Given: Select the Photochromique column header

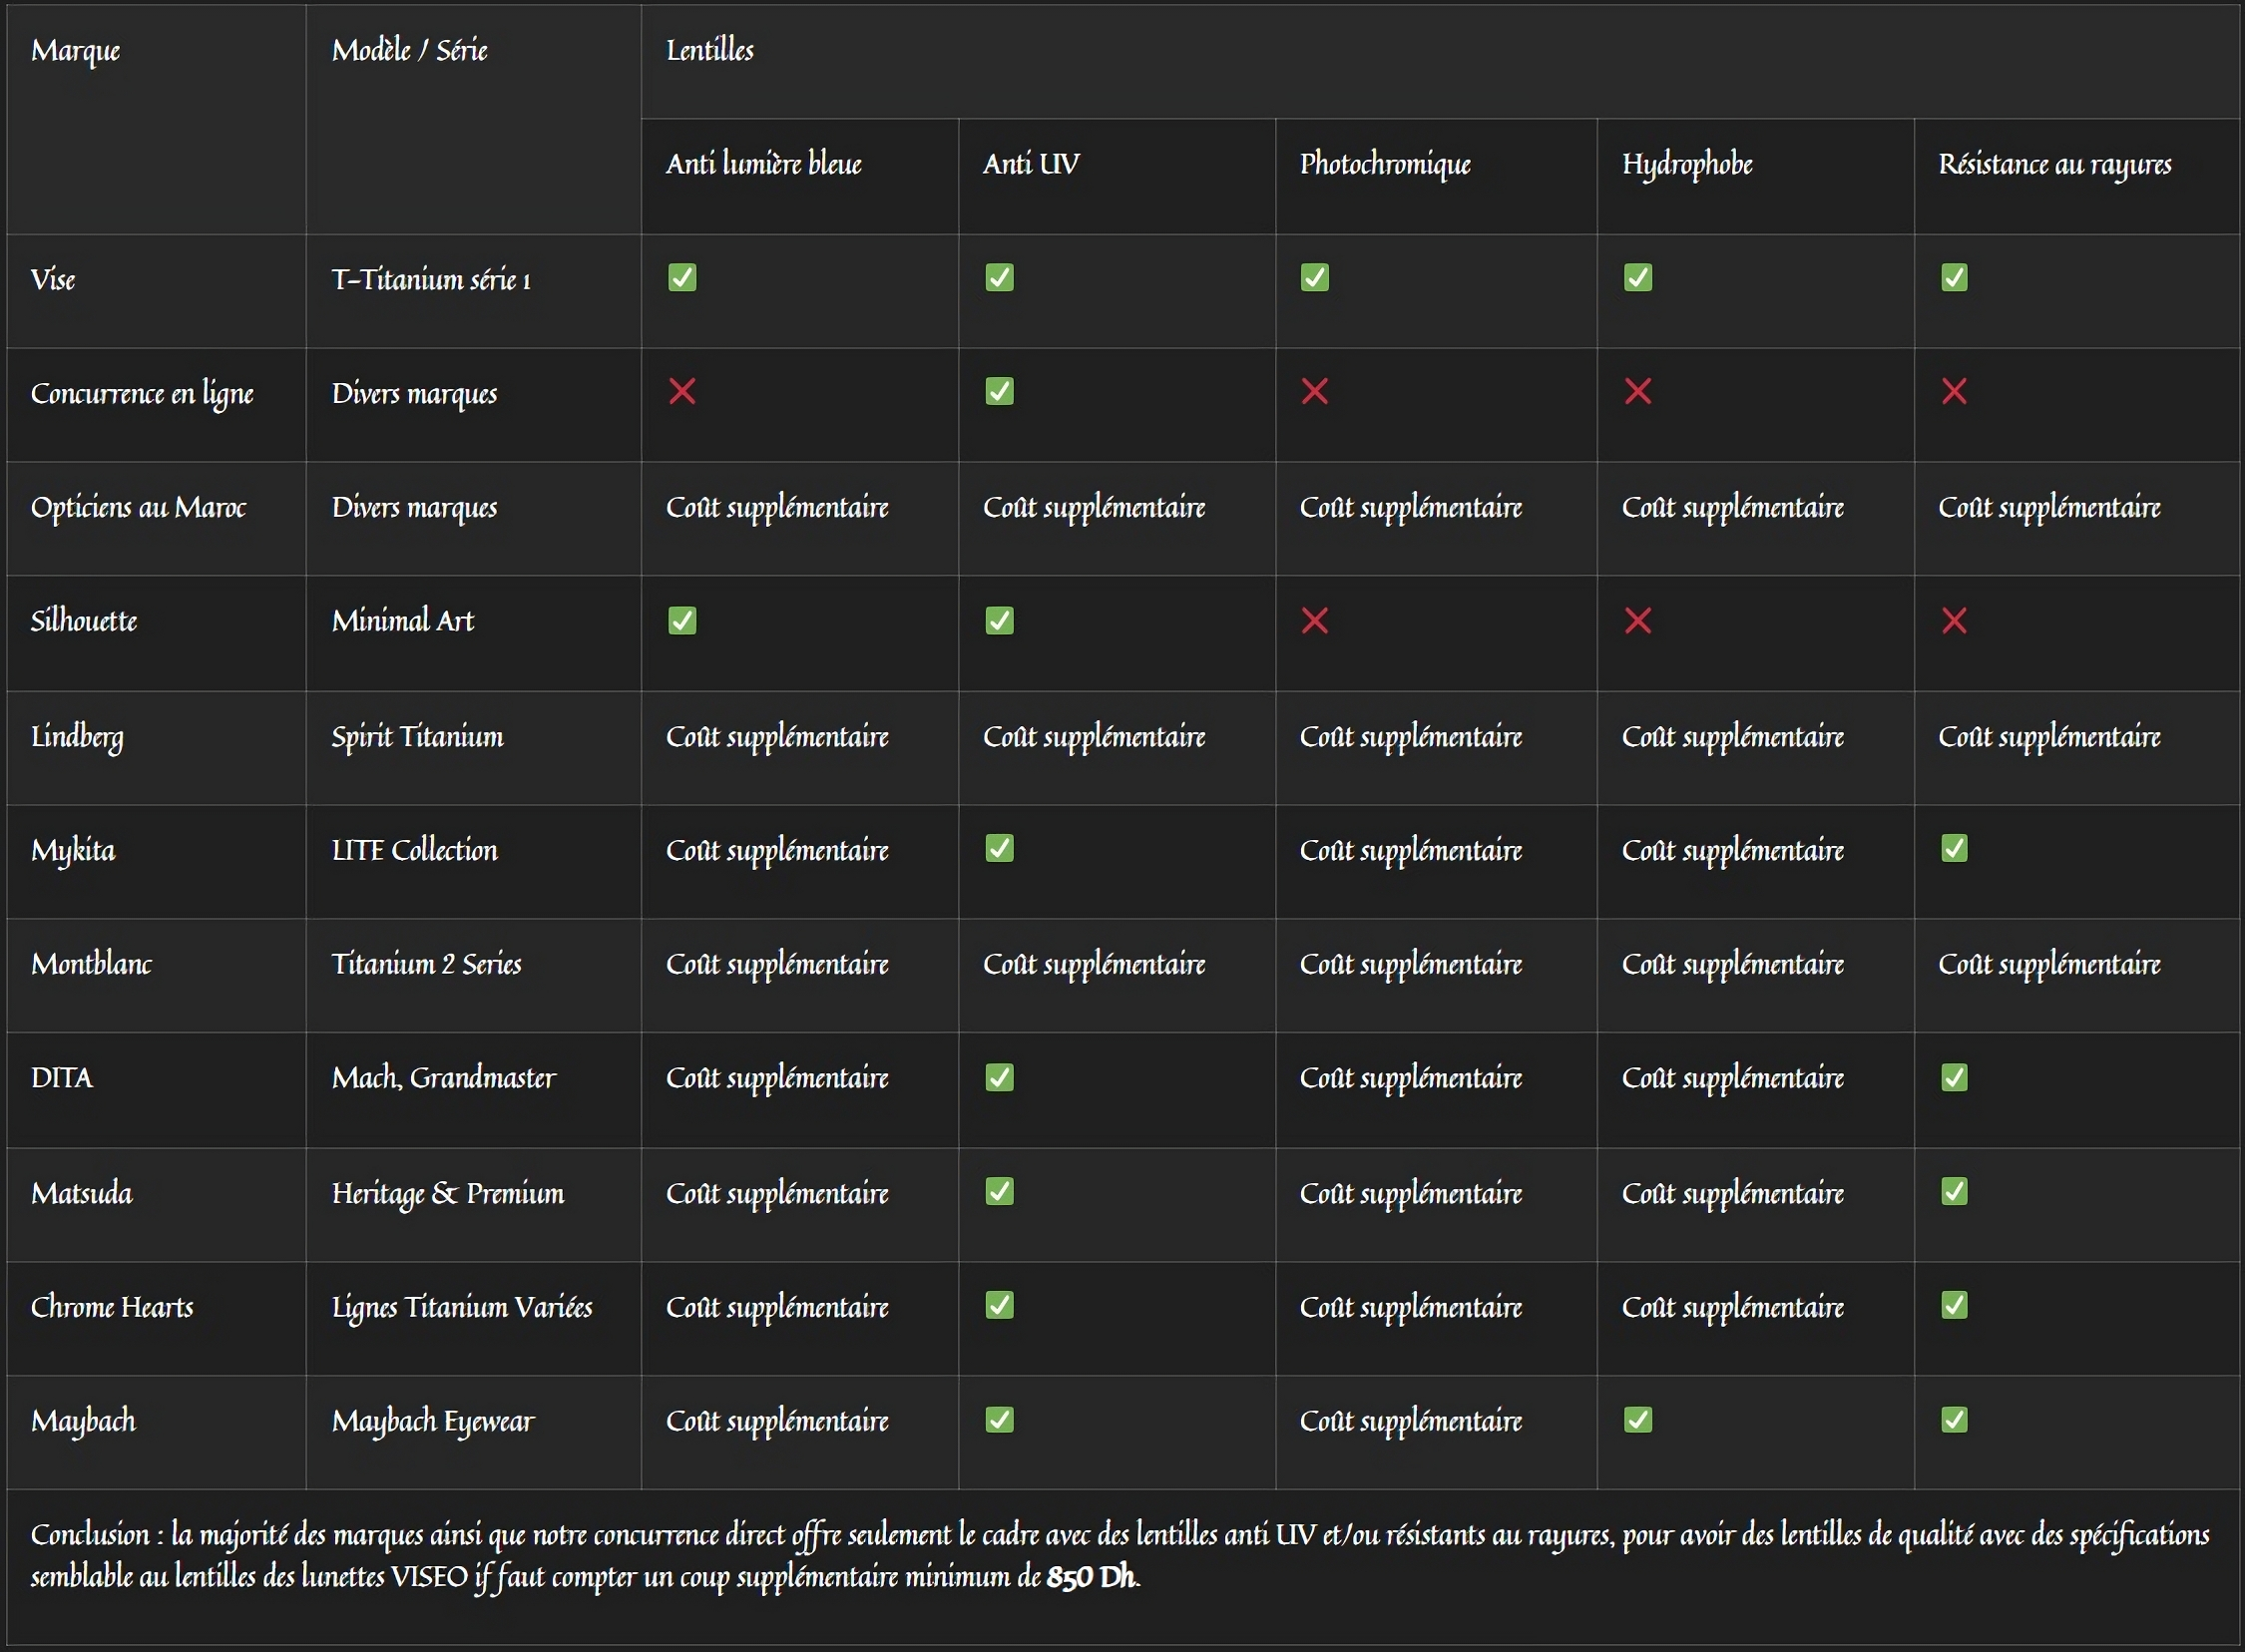Looking at the screenshot, I should point(1436,176).
